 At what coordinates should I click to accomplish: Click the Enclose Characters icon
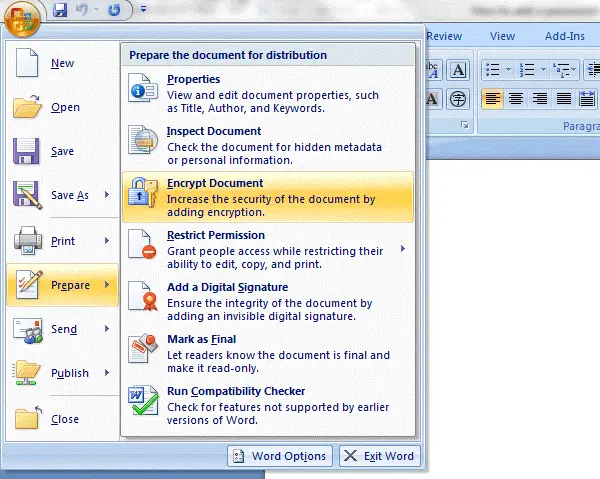point(458,99)
